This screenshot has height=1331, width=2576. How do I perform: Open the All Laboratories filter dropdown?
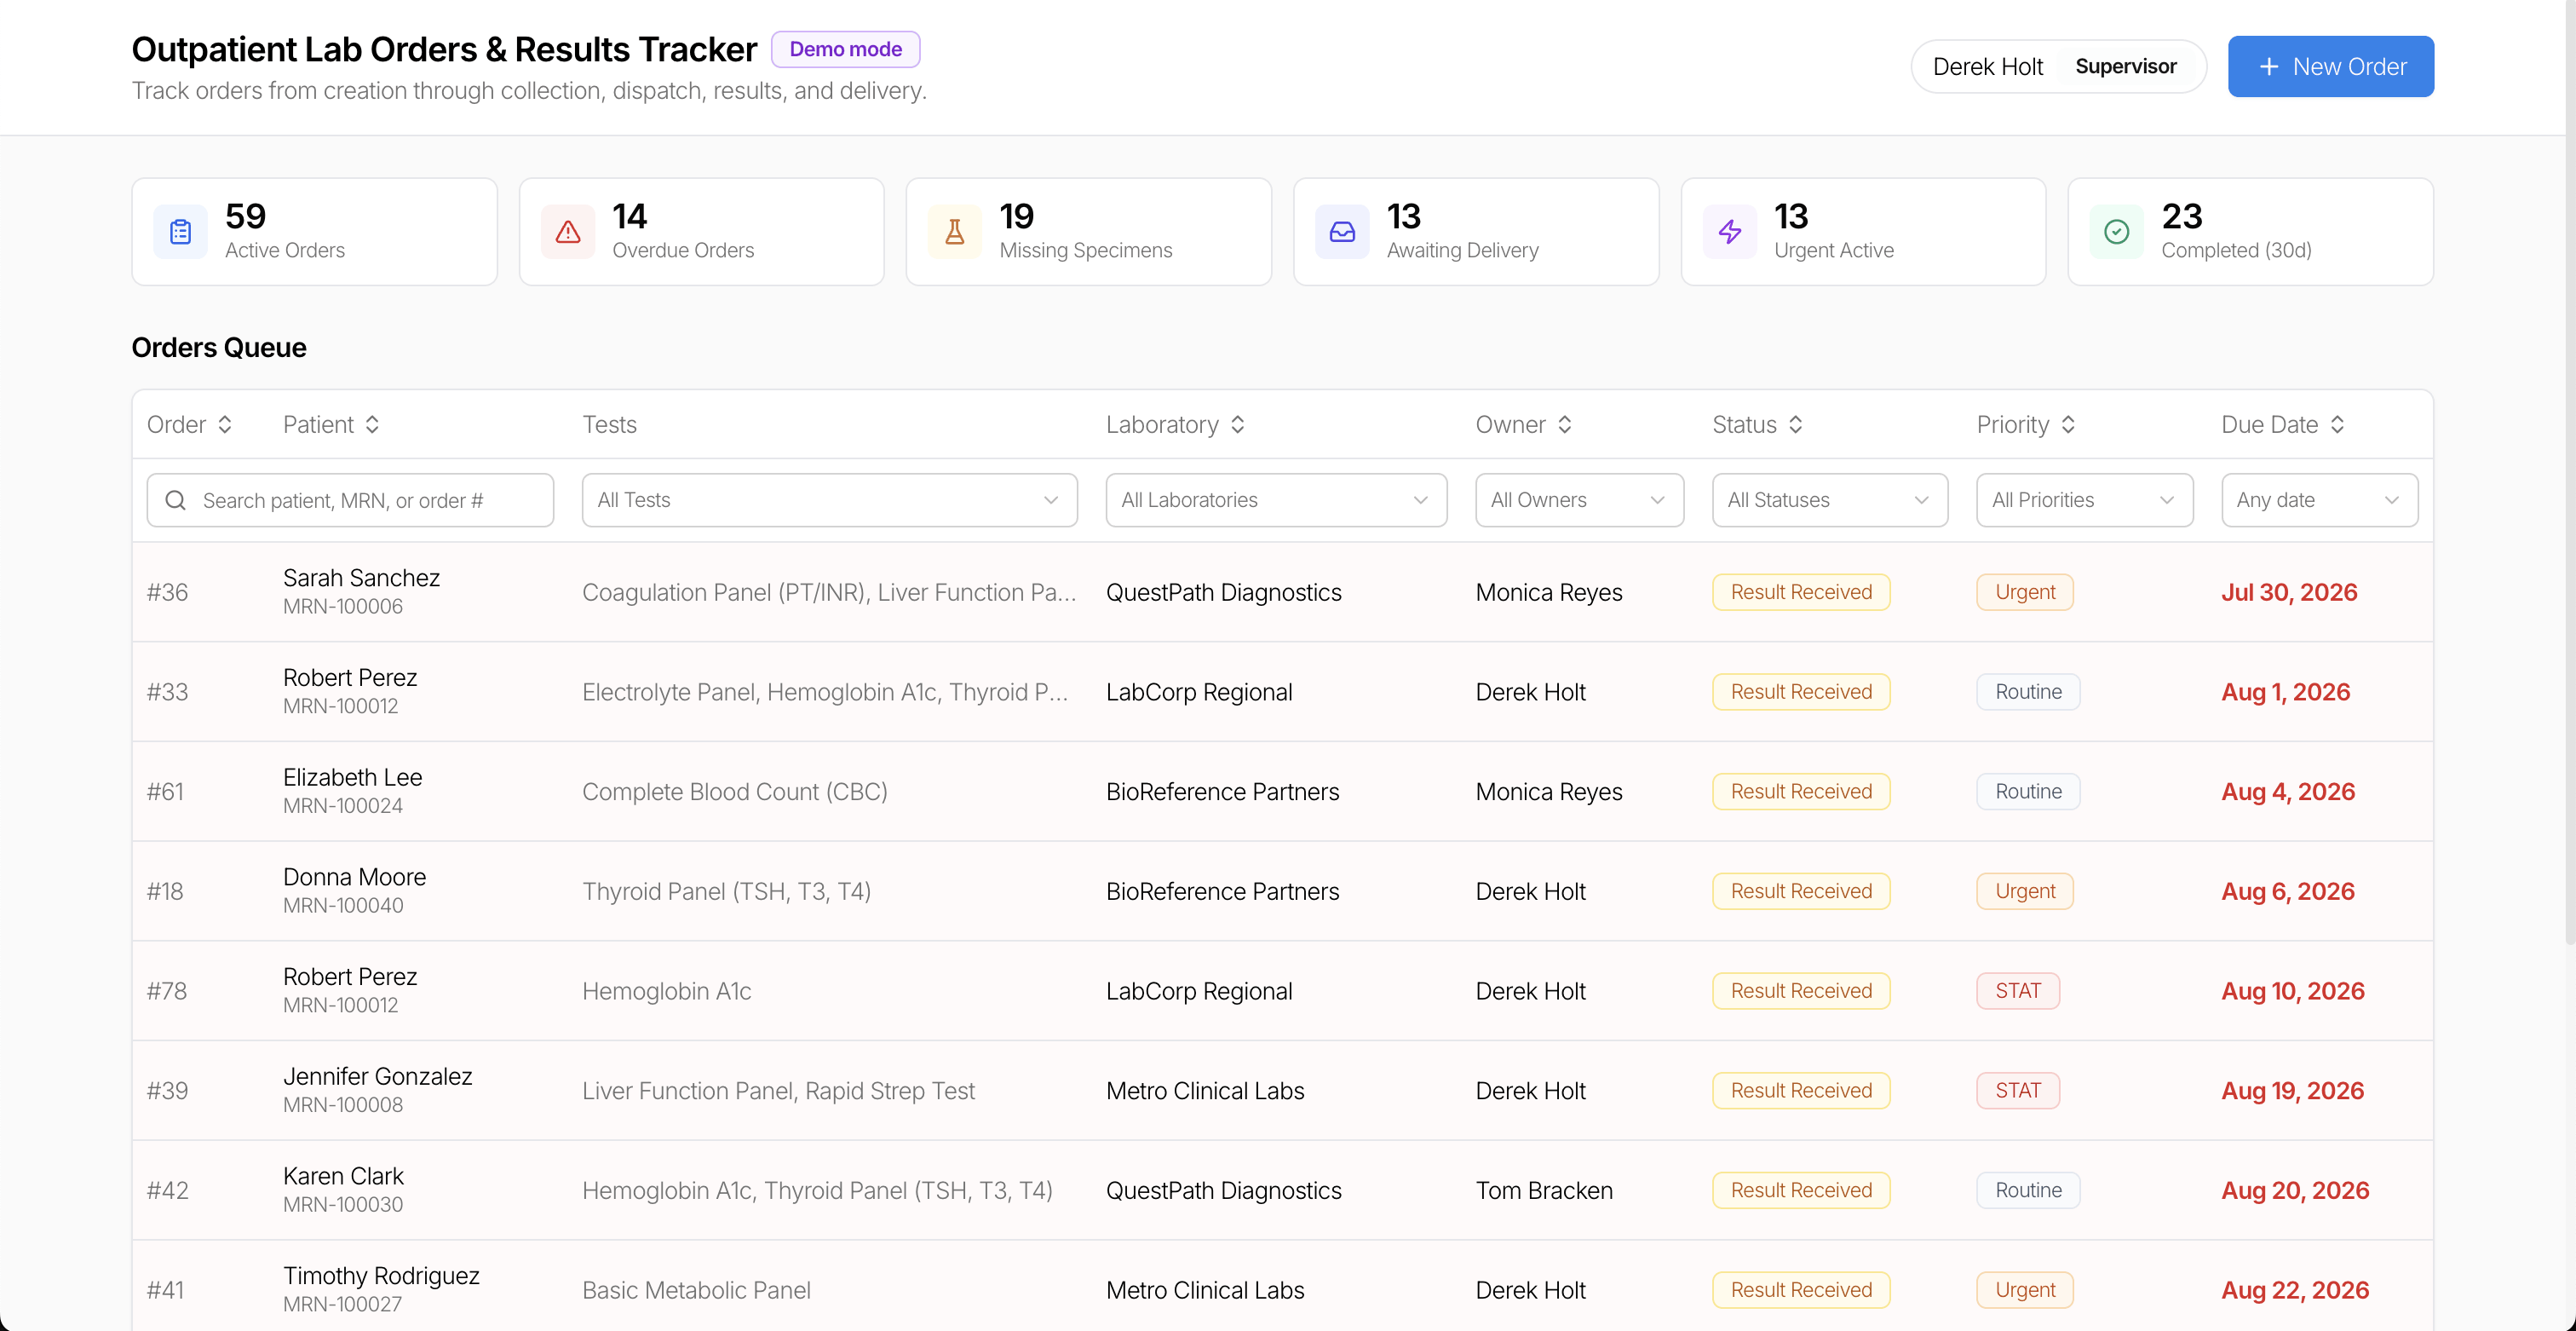click(1276, 500)
